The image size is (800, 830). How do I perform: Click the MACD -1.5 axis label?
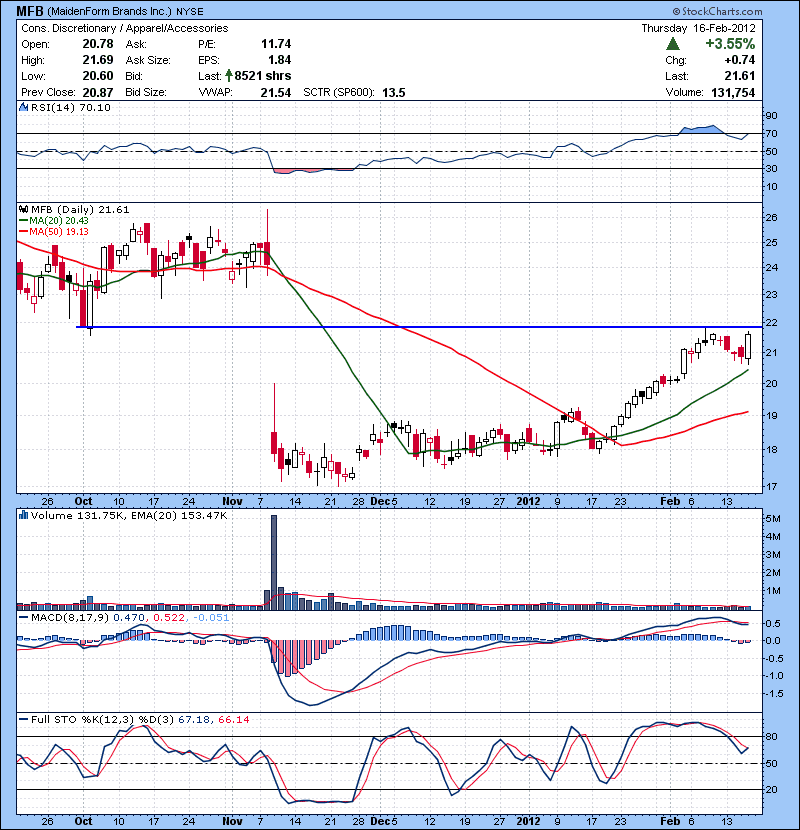(773, 693)
